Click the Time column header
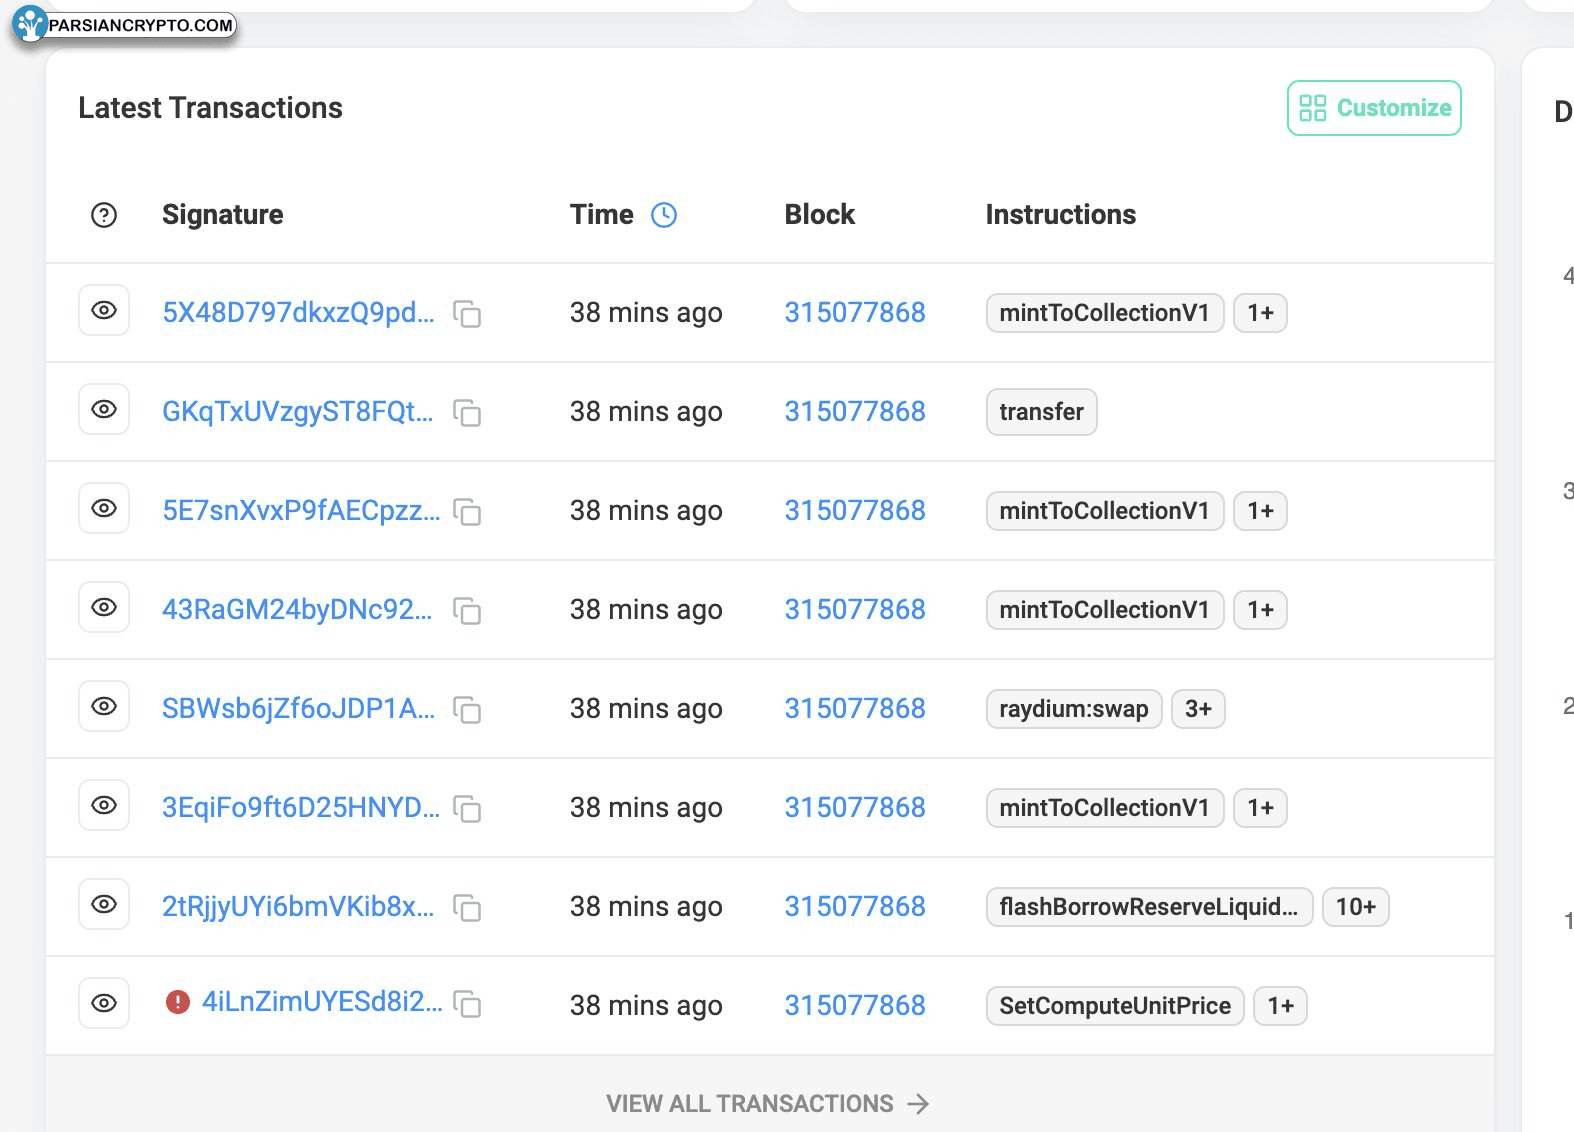Screen dimensions: 1574x1132 tap(602, 215)
